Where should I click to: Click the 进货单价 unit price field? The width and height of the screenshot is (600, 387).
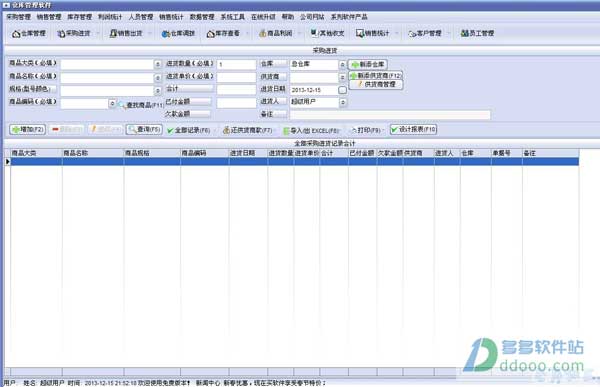[236, 77]
